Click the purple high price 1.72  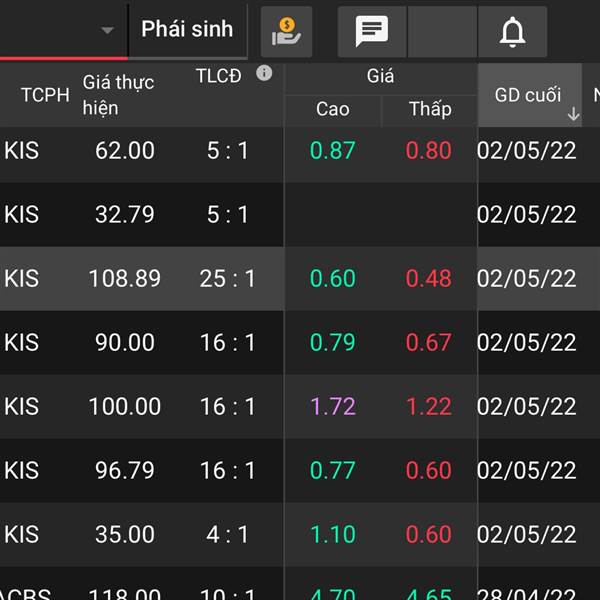(x=332, y=407)
